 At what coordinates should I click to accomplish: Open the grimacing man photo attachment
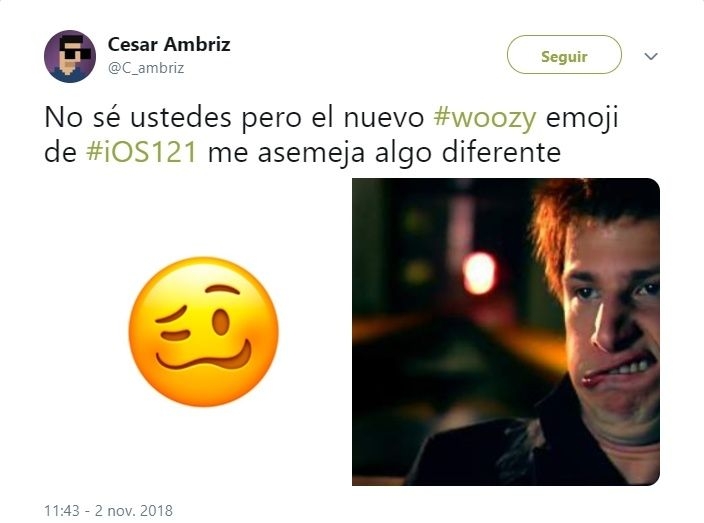tap(506, 332)
